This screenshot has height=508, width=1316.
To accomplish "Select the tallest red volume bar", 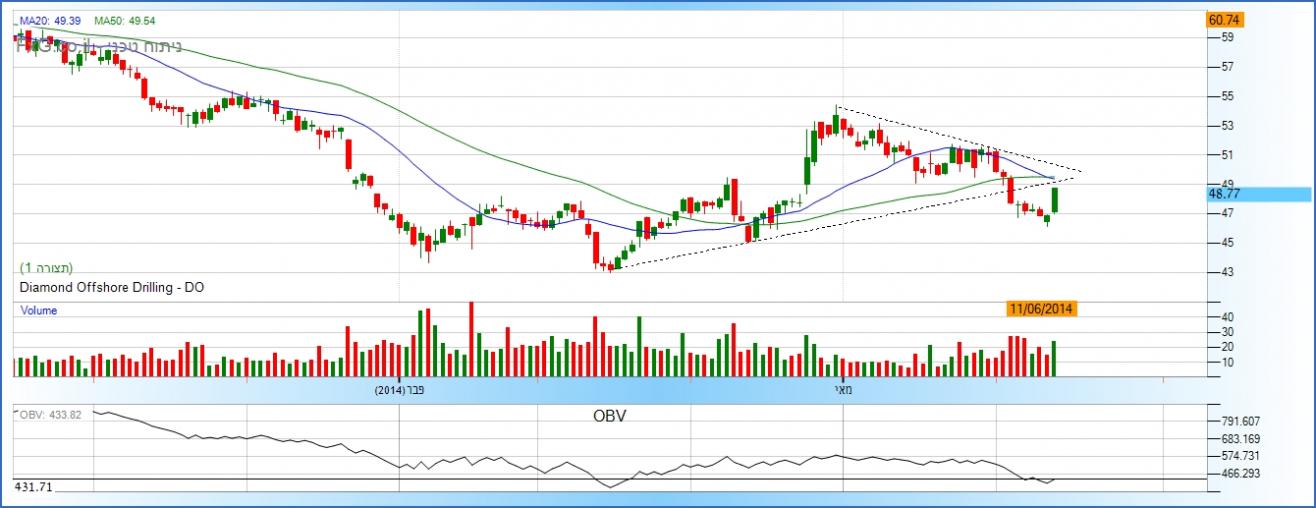I will click(x=471, y=338).
